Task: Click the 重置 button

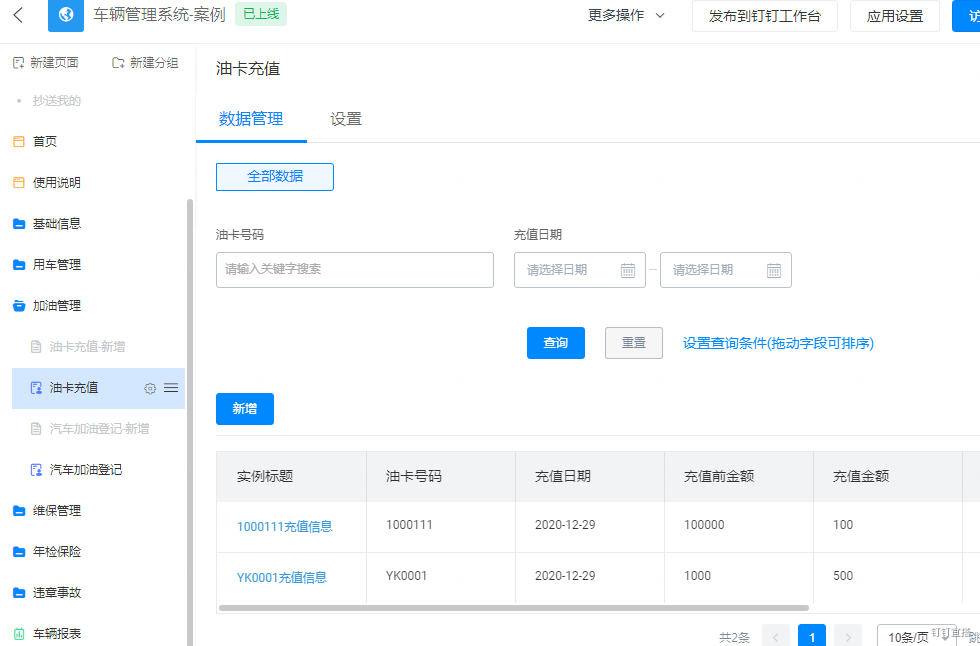Action: (x=634, y=343)
